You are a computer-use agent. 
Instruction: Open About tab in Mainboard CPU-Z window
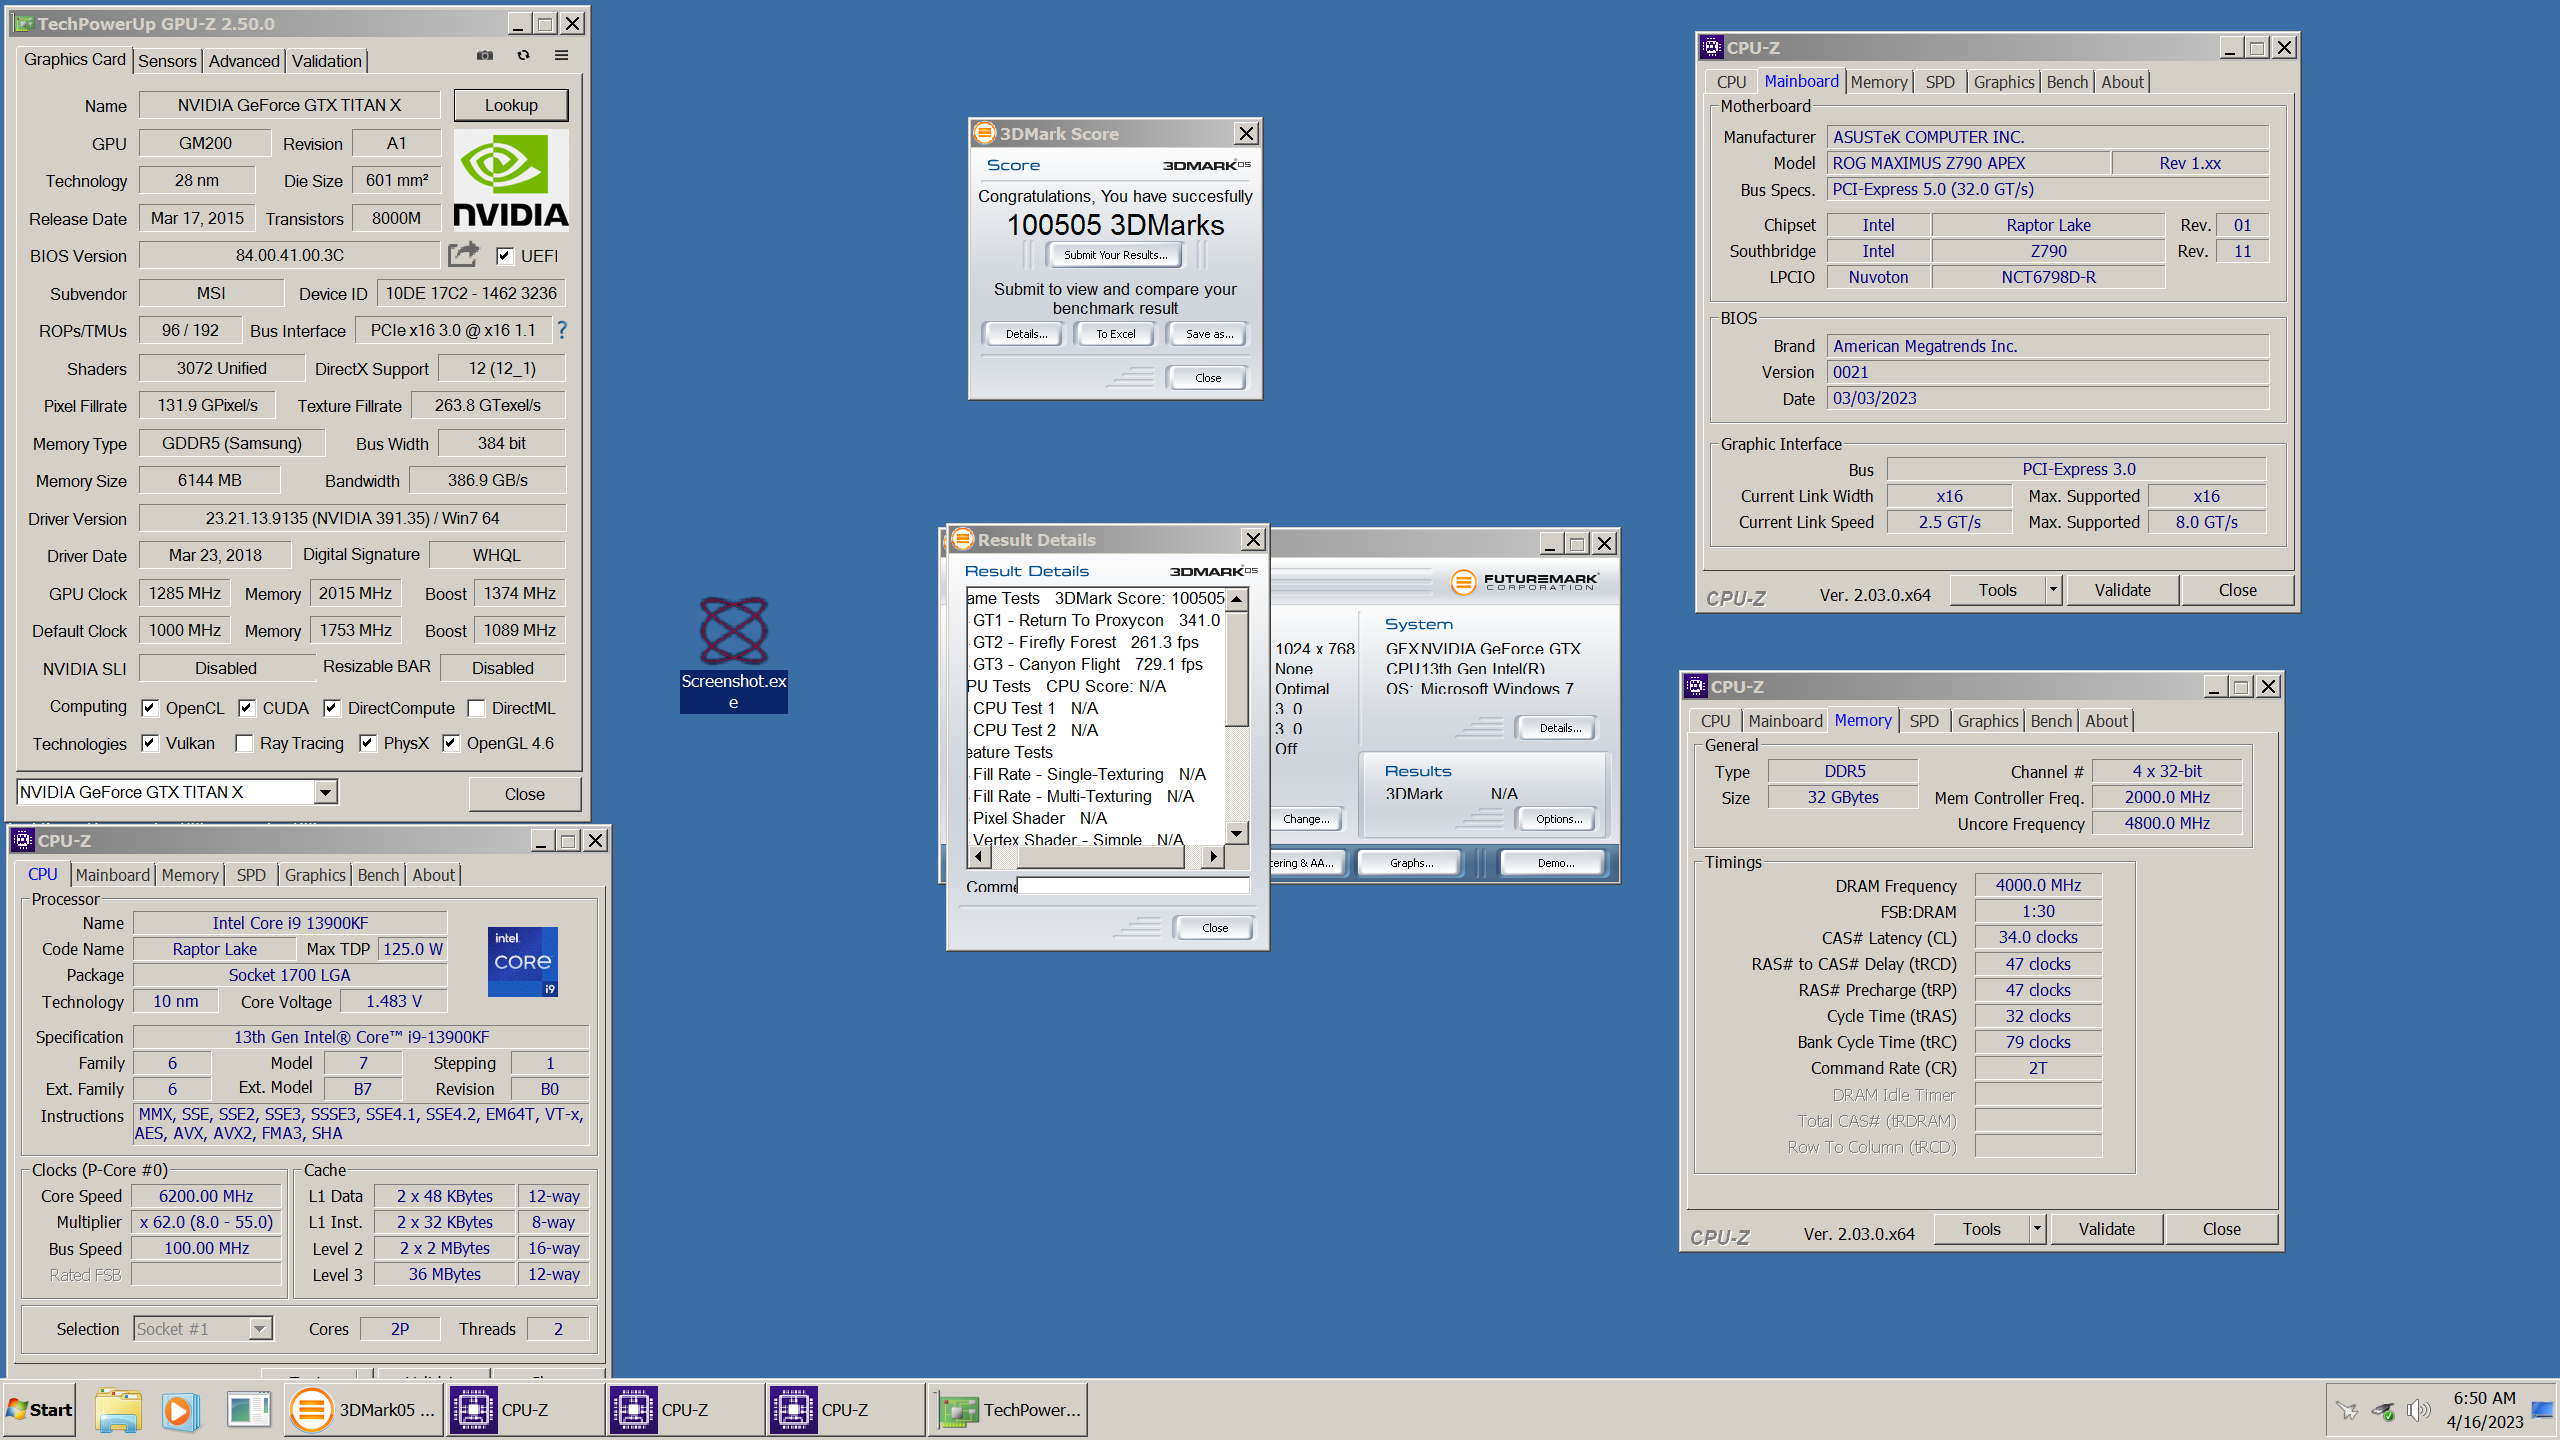pyautogui.click(x=2122, y=82)
